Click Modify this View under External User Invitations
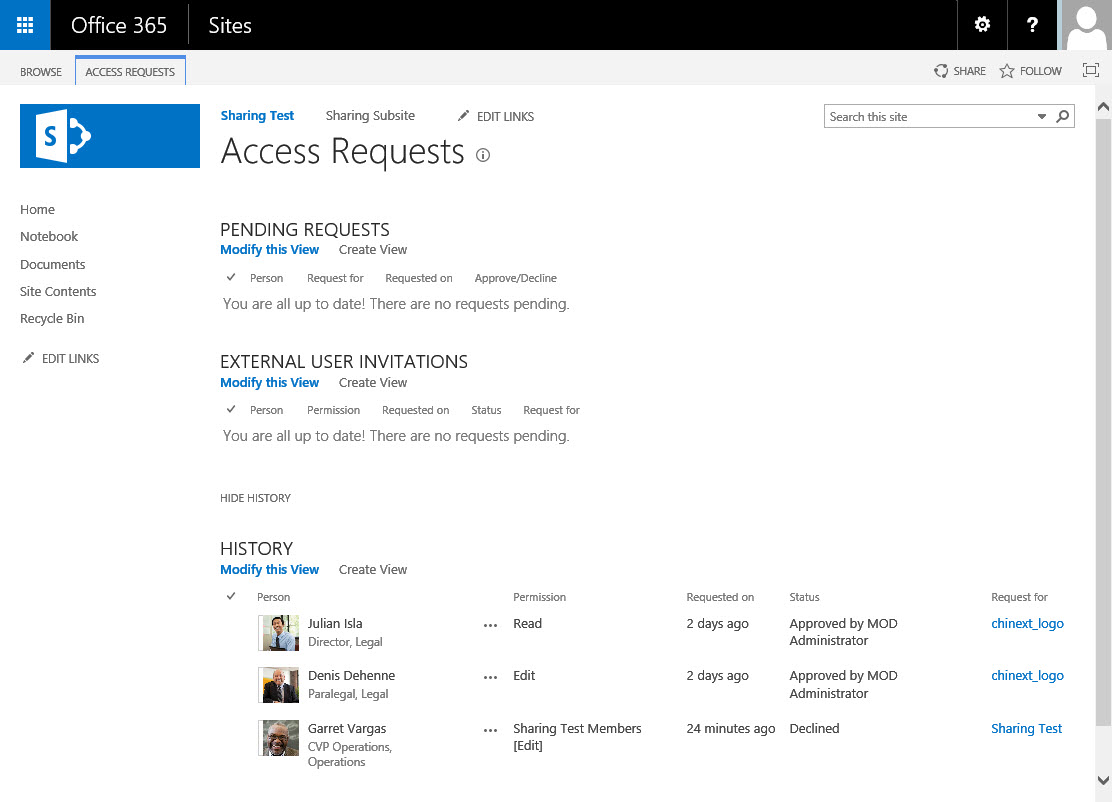 (x=269, y=382)
